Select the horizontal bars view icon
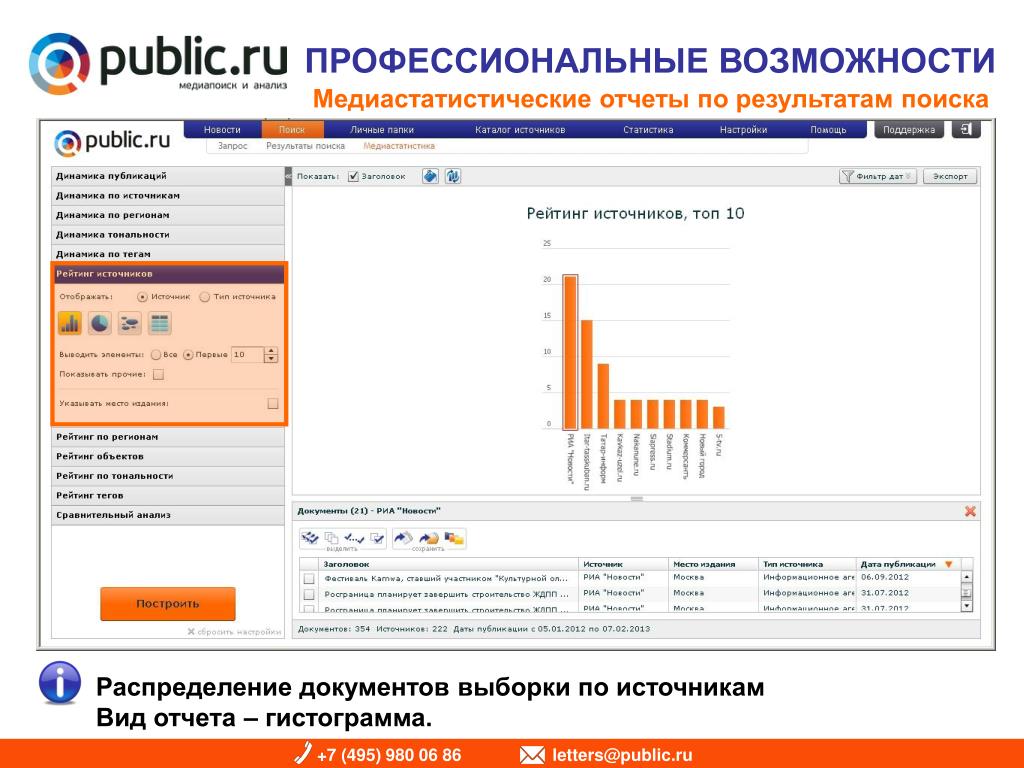The image size is (1024, 768). (x=129, y=323)
